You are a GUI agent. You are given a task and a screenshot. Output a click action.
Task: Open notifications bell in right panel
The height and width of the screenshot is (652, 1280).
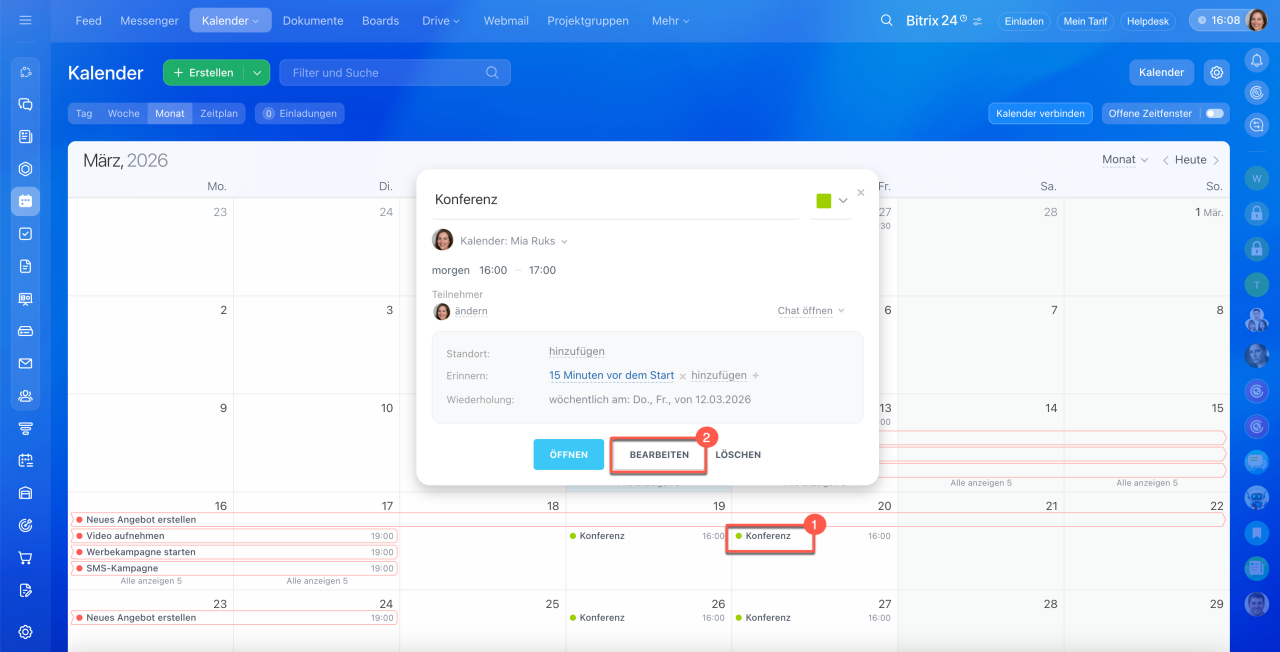(1257, 60)
